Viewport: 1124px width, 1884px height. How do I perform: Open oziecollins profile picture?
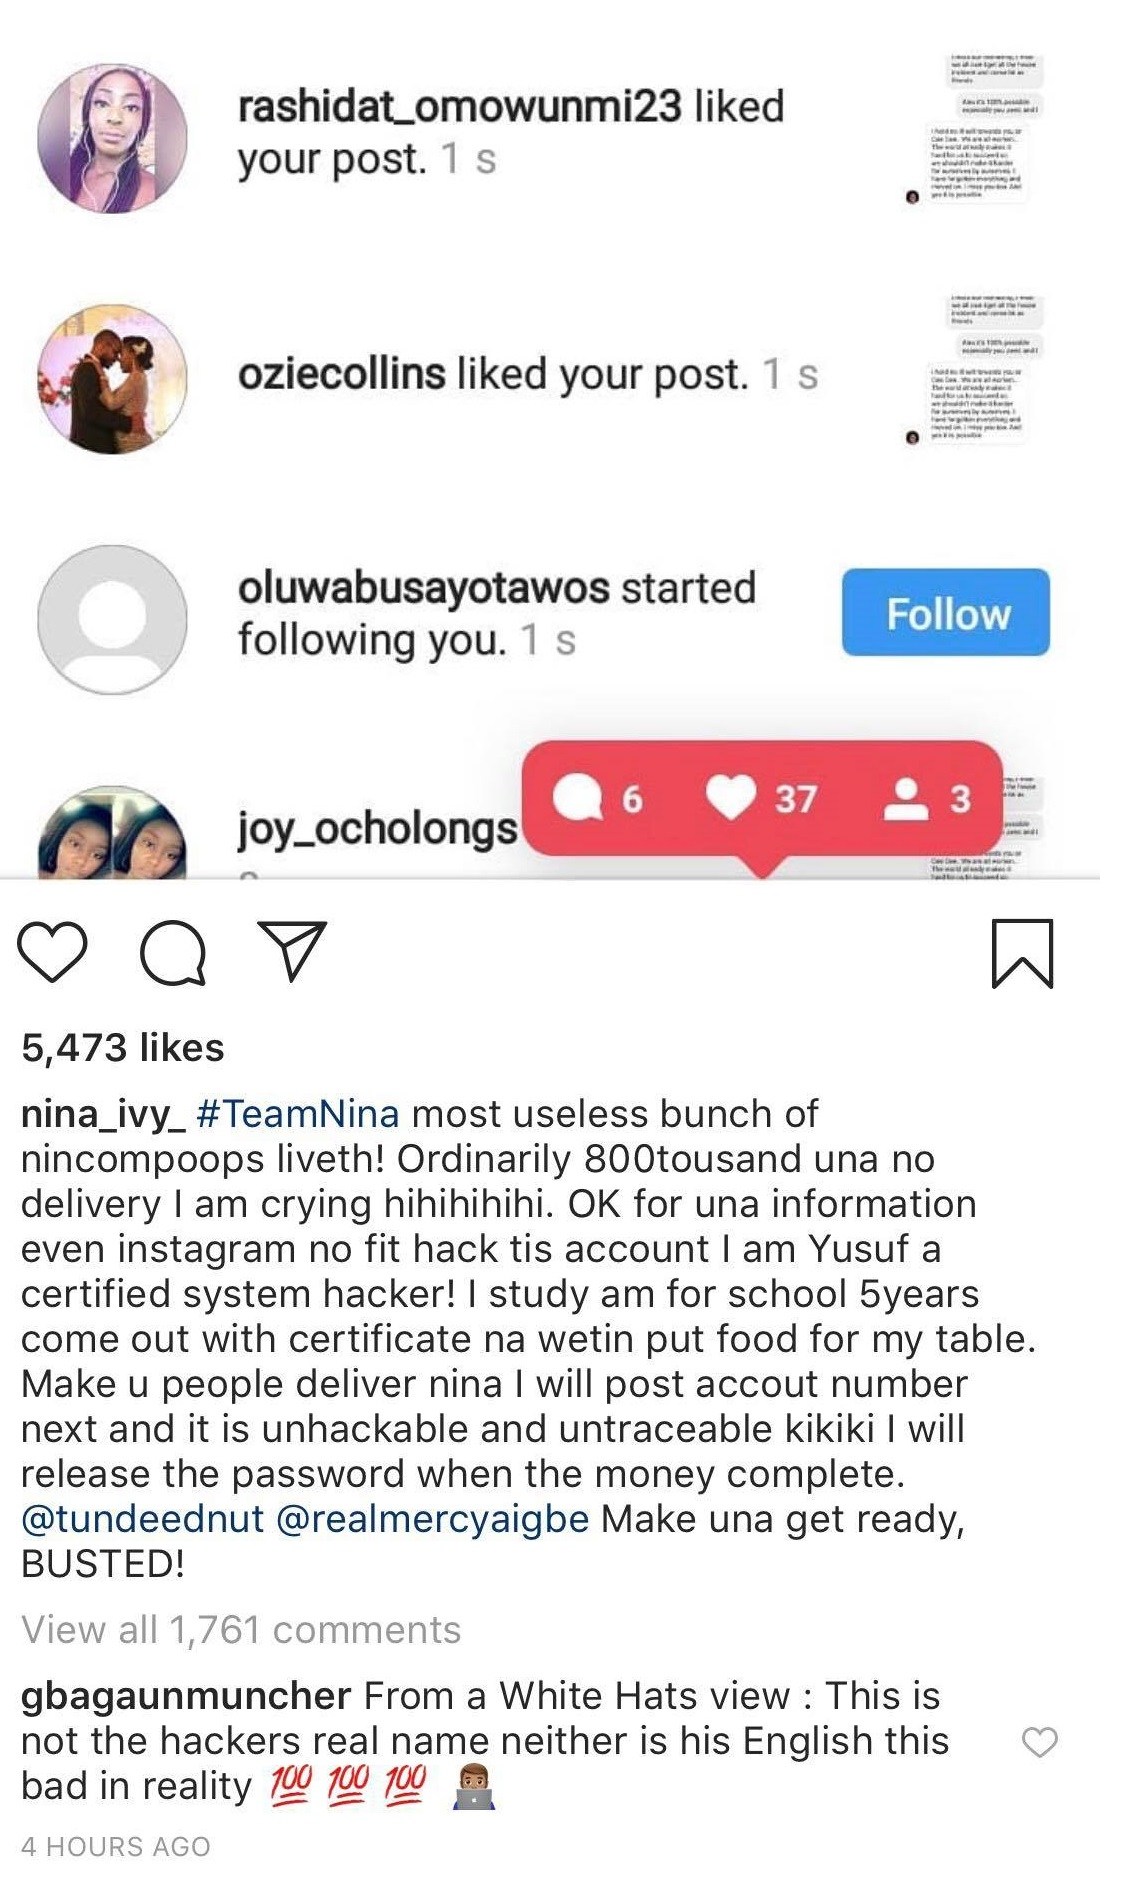point(112,379)
